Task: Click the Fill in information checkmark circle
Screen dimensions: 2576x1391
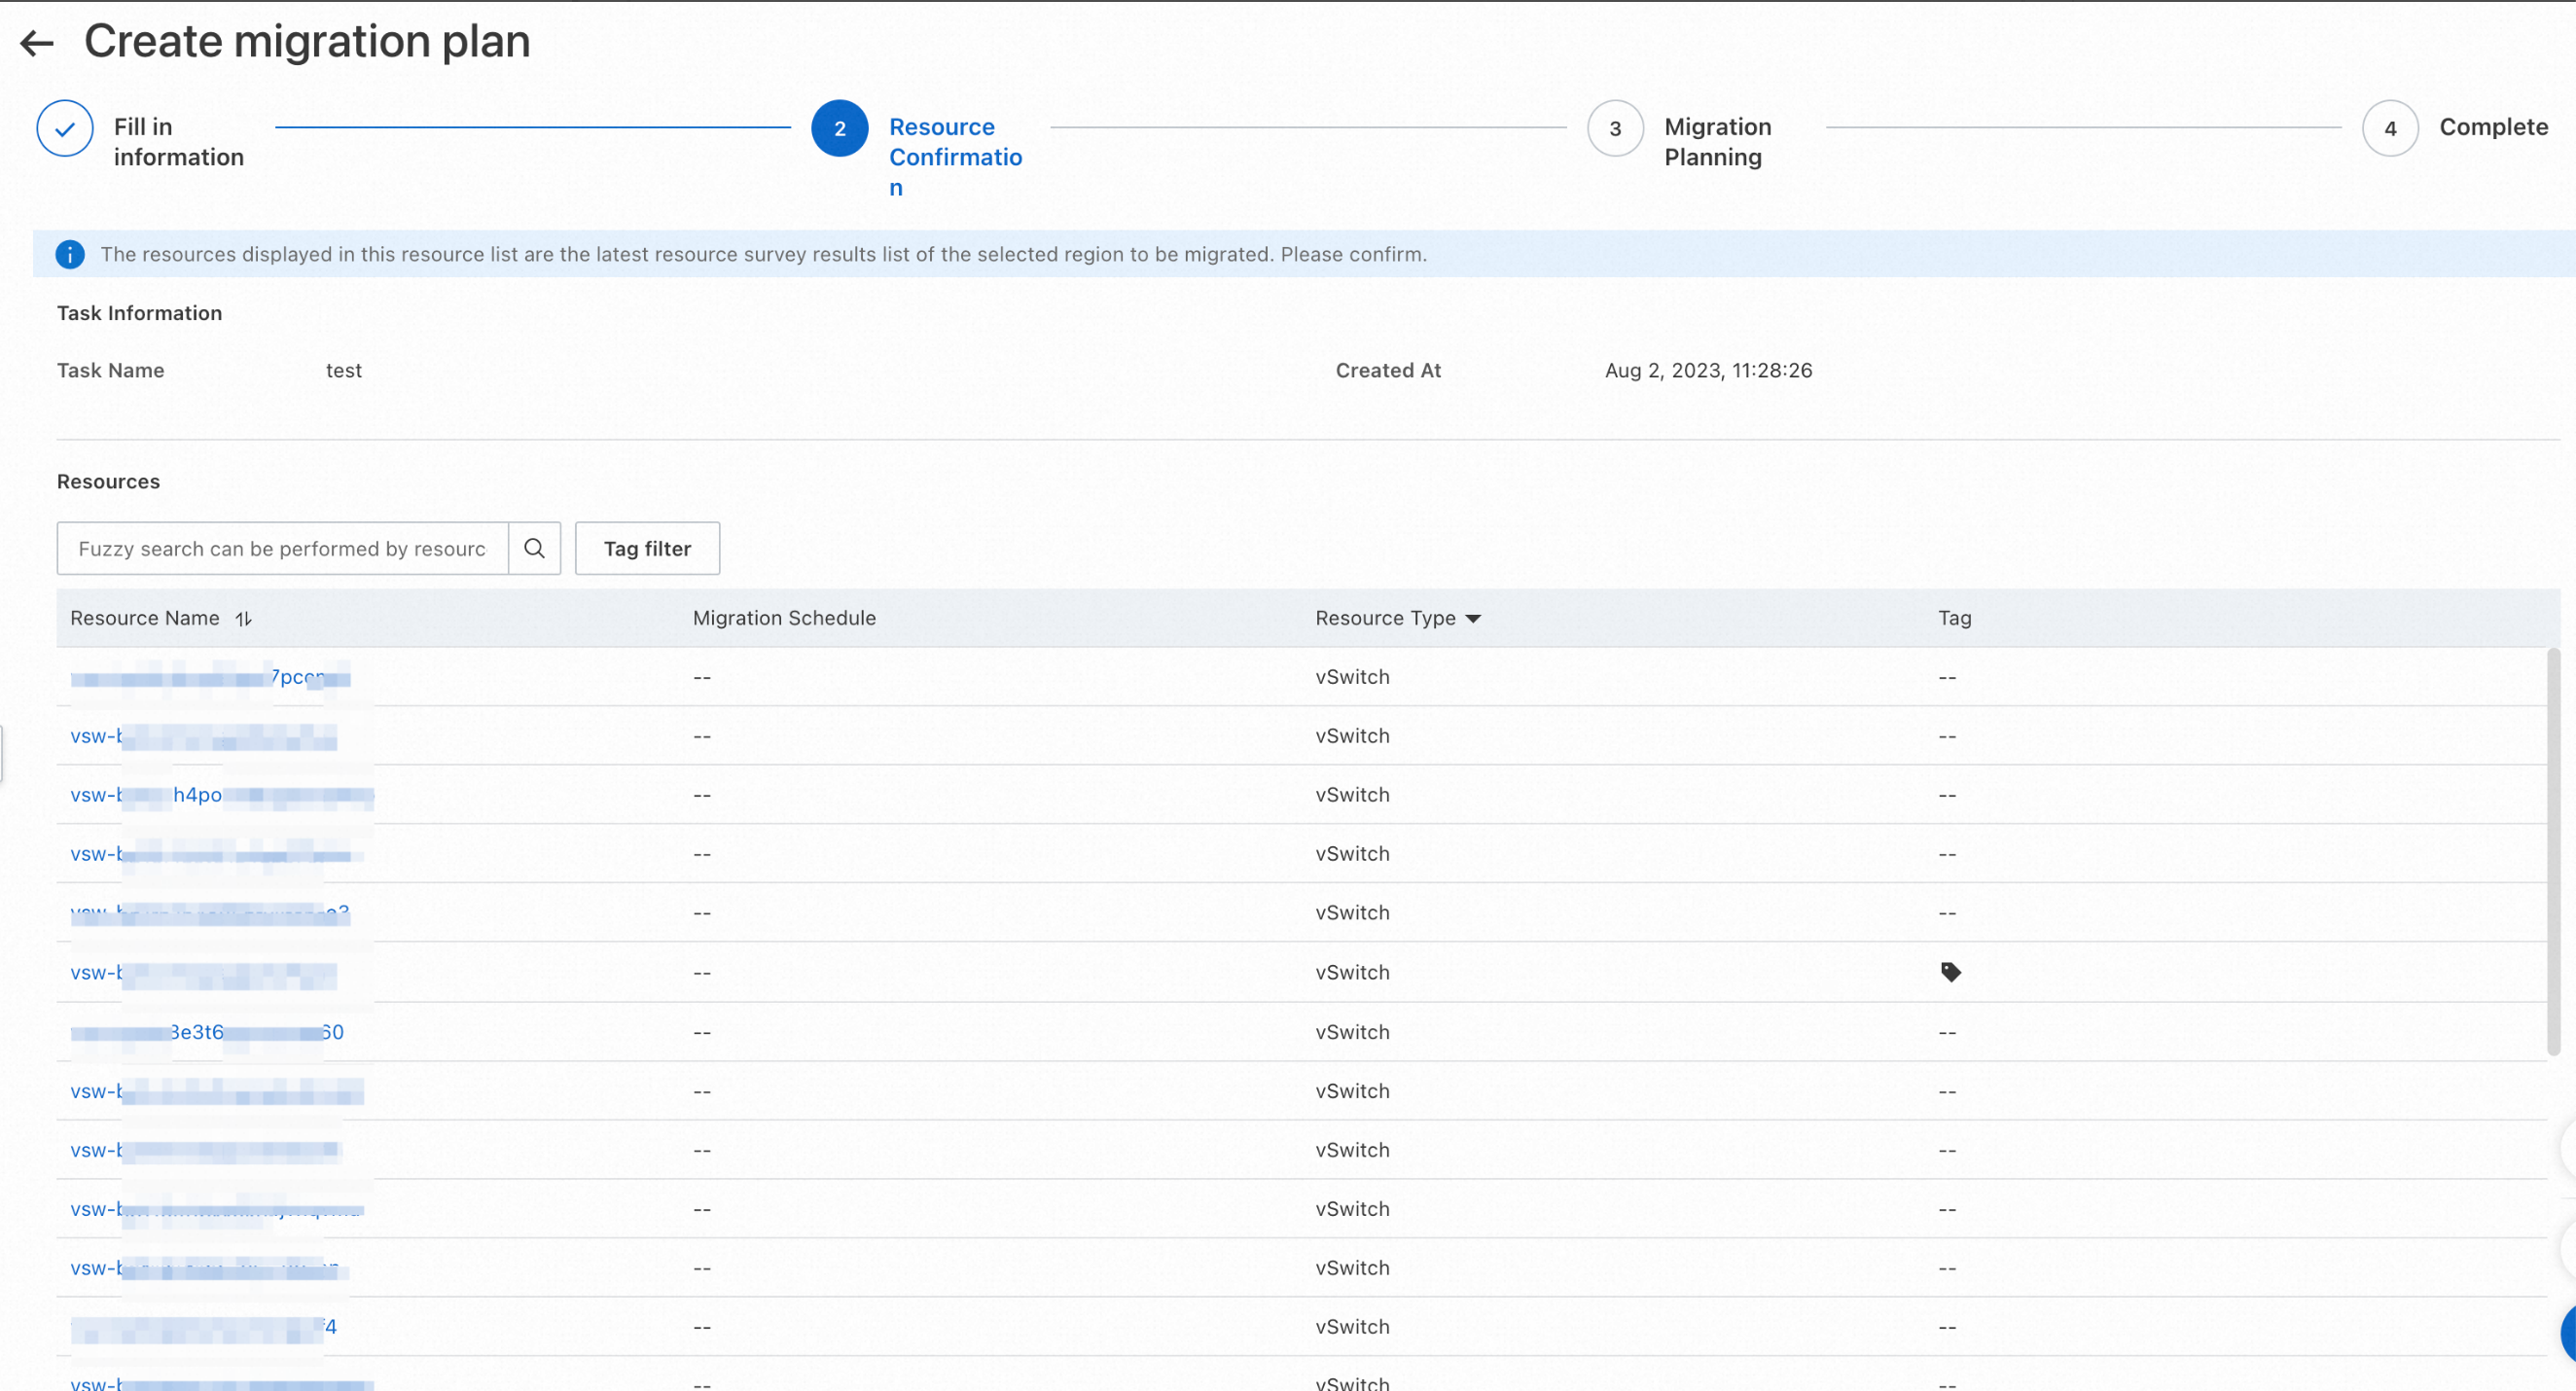Action: pos(65,128)
